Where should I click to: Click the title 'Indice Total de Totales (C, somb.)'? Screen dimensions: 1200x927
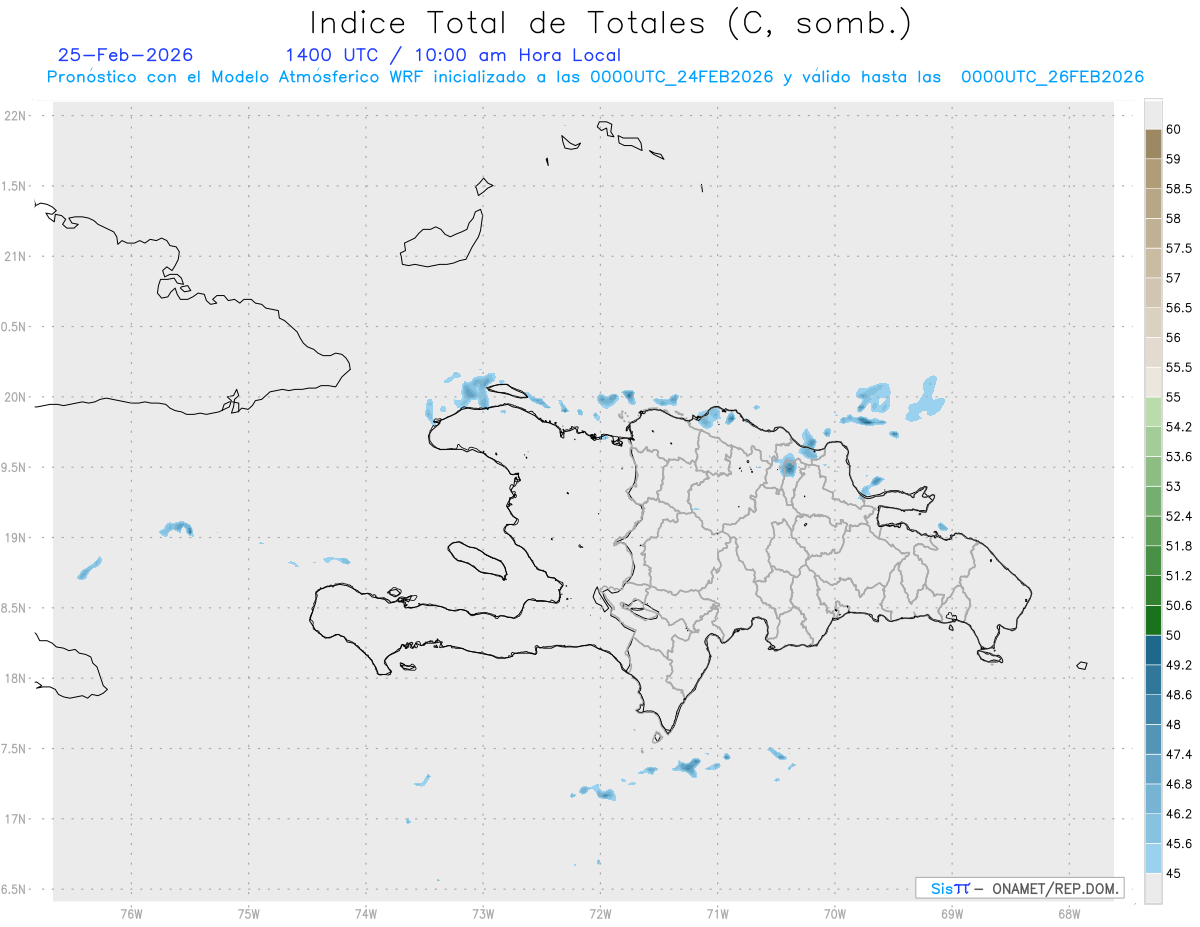pos(610,22)
